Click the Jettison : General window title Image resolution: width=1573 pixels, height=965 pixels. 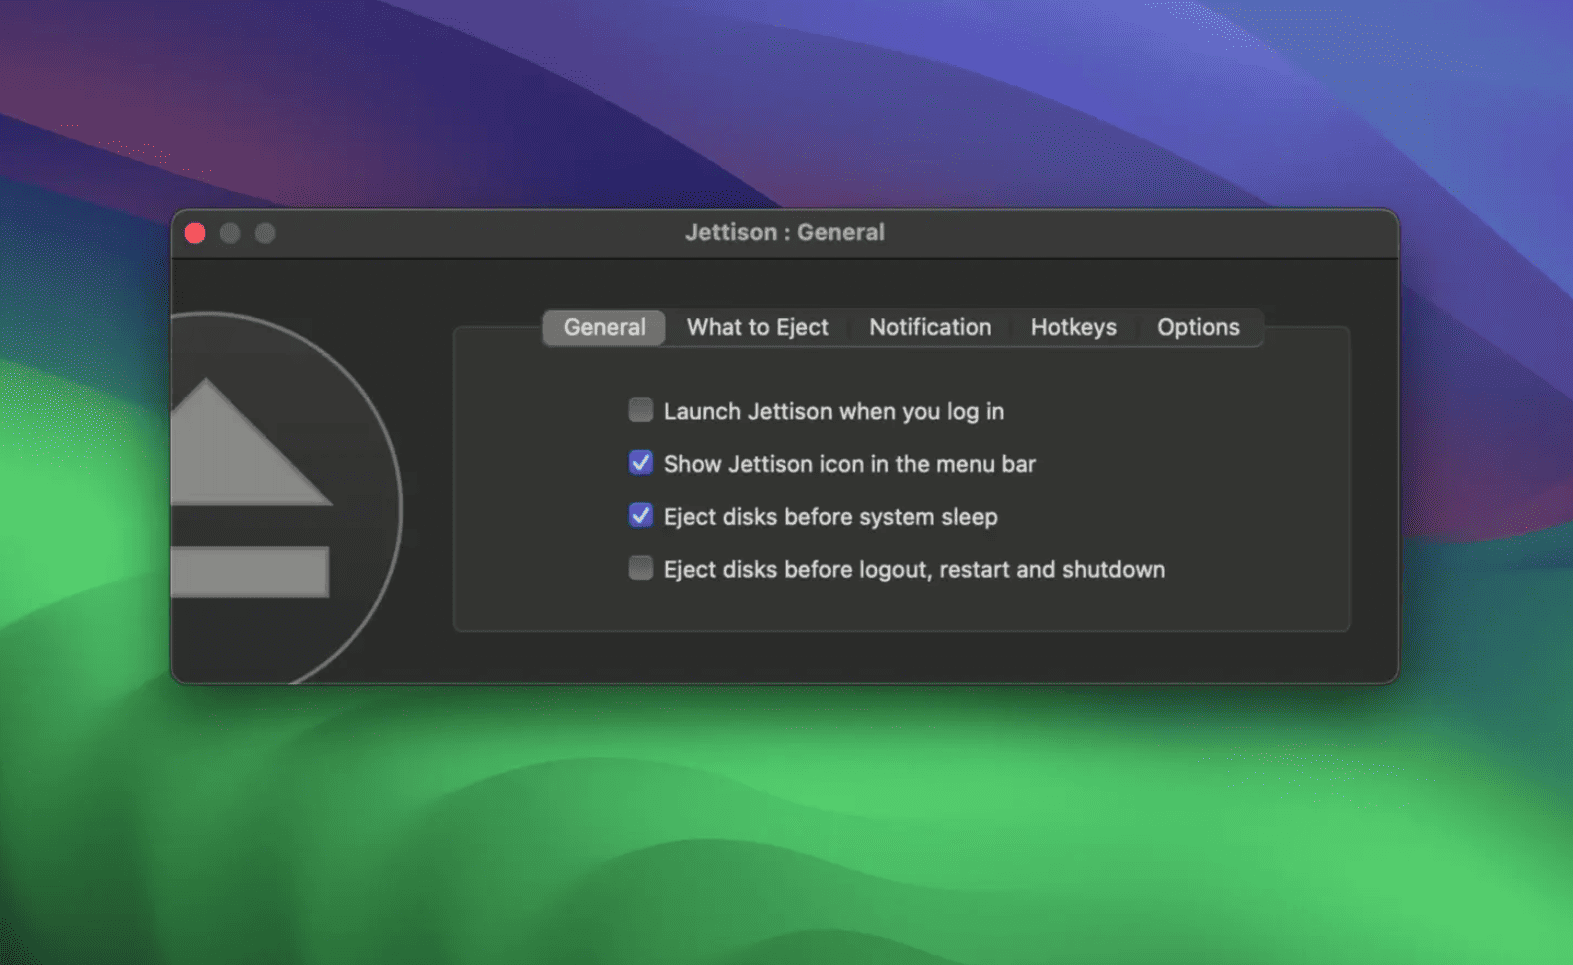(x=785, y=232)
